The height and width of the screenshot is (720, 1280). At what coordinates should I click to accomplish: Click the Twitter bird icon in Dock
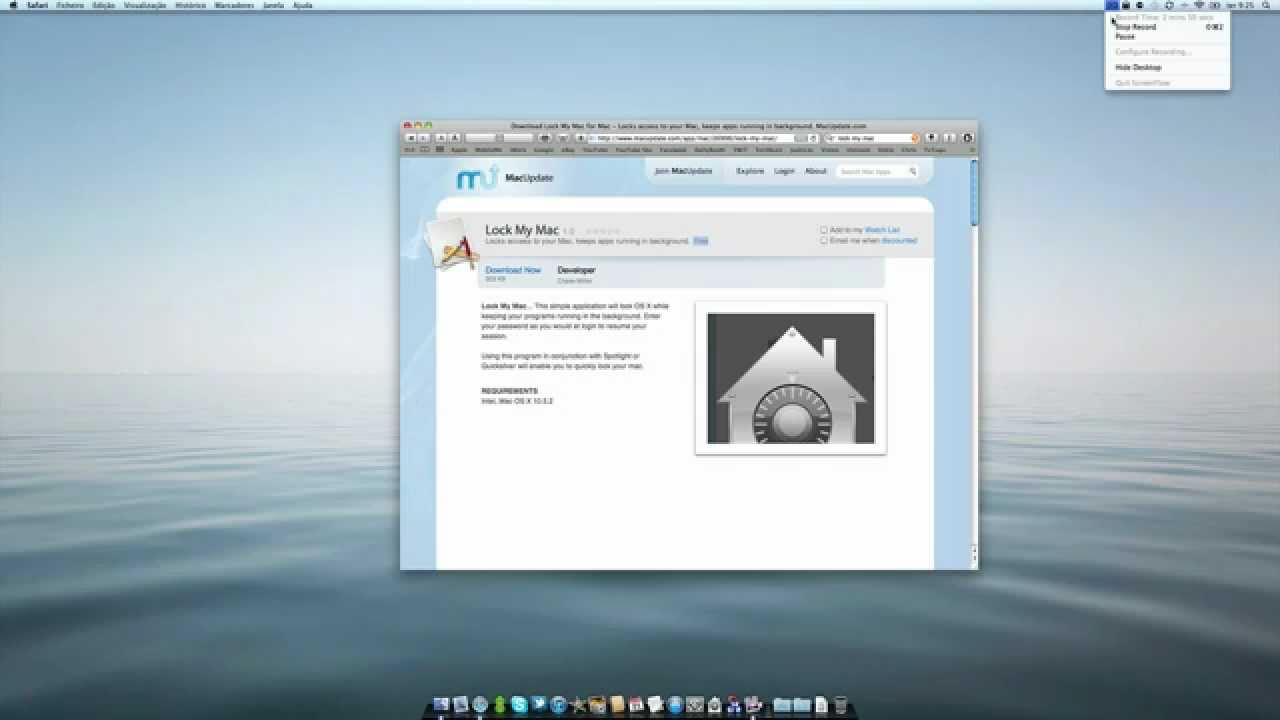pos(539,704)
